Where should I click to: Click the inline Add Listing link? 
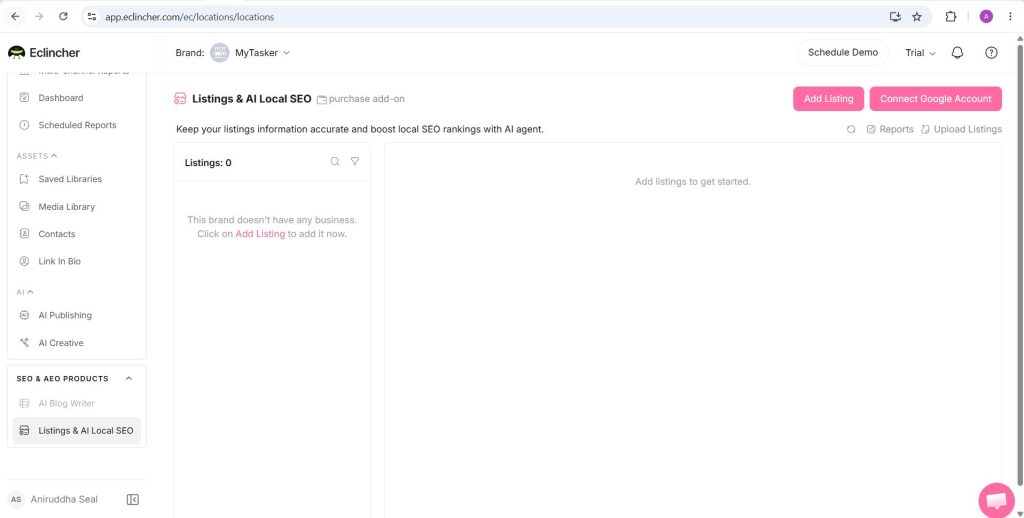[260, 234]
